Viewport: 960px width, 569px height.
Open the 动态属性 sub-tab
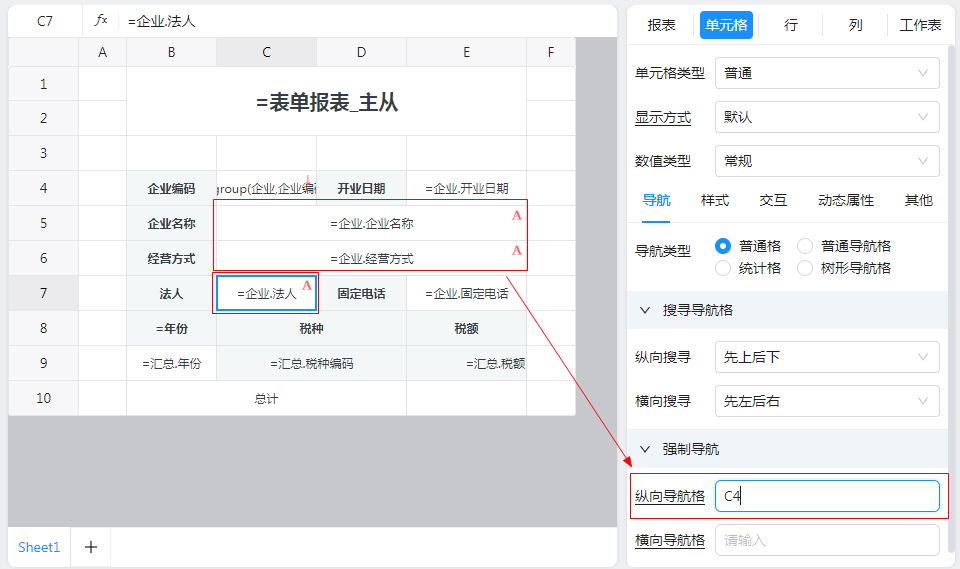point(846,200)
